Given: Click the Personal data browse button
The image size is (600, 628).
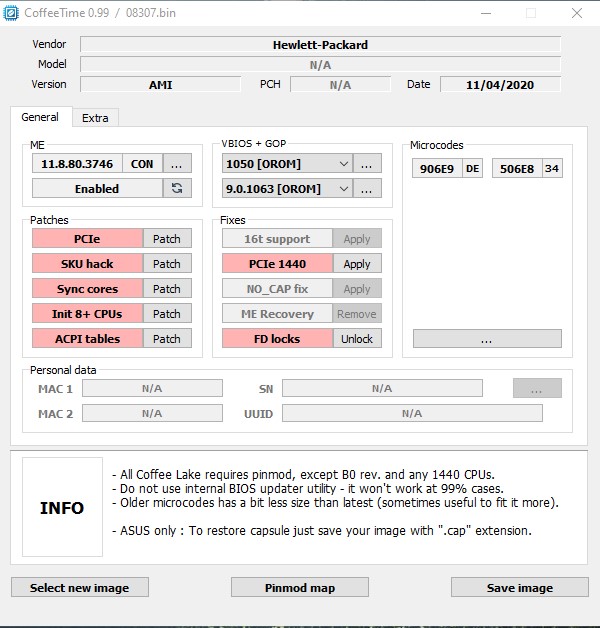Looking at the screenshot, I should click(x=537, y=388).
